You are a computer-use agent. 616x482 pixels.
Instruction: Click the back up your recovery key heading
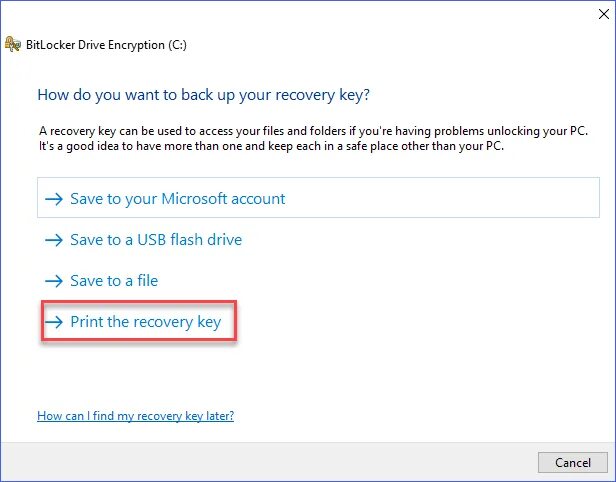tap(202, 95)
